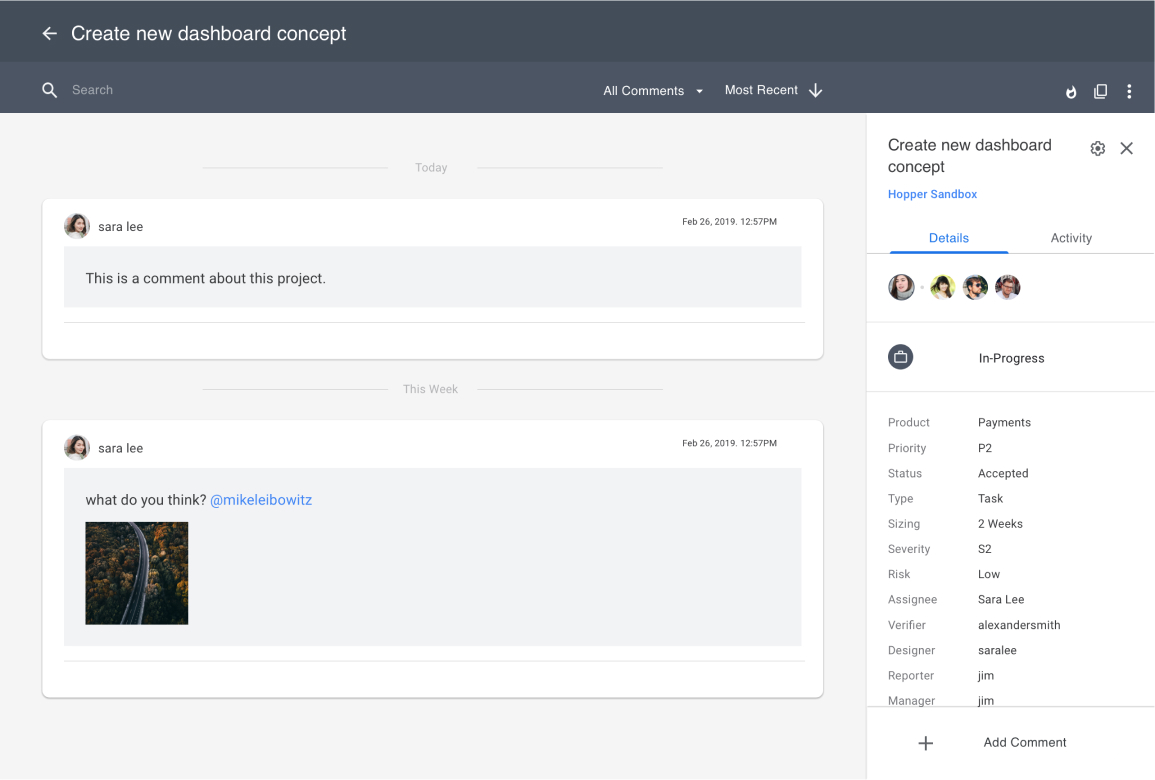Toggle Most Recent sort order

pos(773,90)
